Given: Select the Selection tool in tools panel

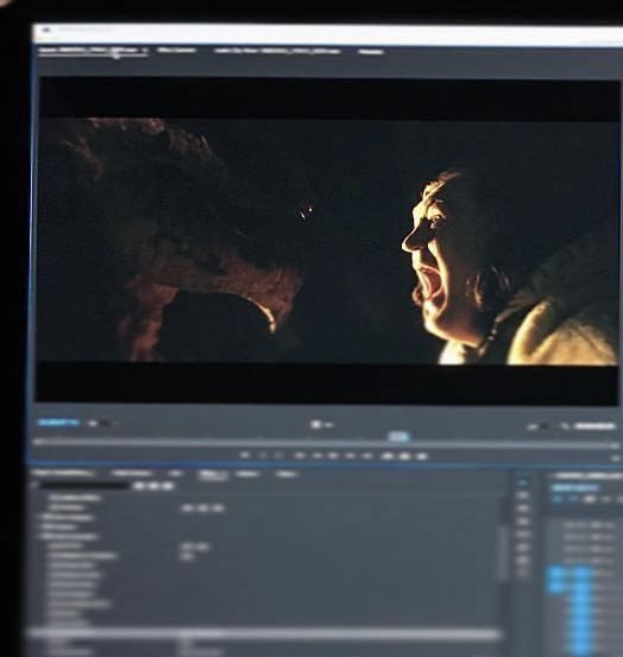Looking at the screenshot, I should [x=523, y=483].
